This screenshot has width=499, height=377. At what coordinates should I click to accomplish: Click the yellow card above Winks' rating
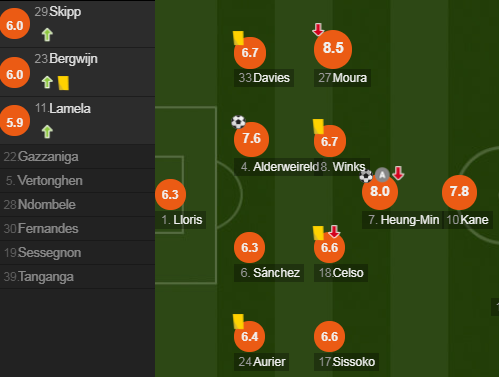pyautogui.click(x=319, y=127)
